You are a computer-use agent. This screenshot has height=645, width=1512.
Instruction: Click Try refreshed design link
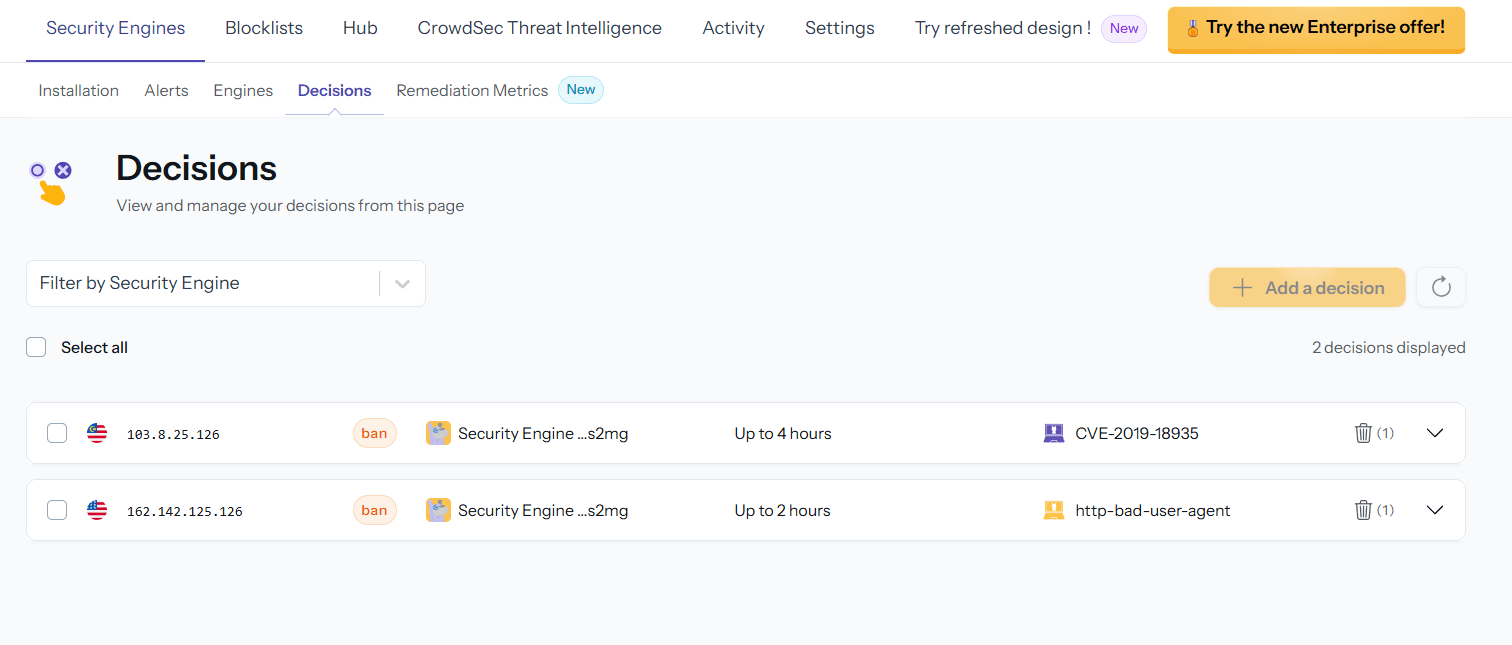coord(1003,28)
